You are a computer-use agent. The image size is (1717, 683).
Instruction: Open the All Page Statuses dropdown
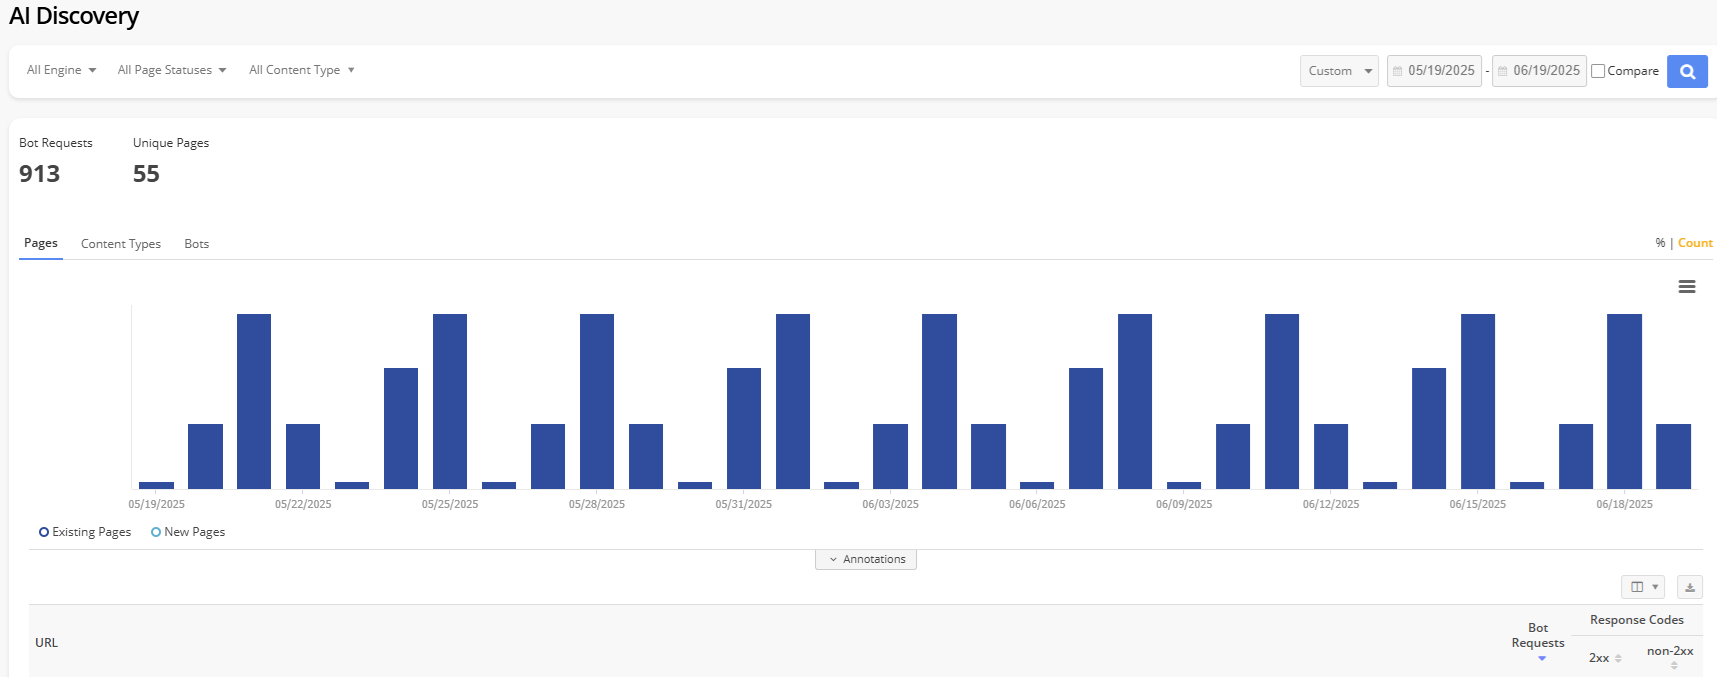click(171, 70)
